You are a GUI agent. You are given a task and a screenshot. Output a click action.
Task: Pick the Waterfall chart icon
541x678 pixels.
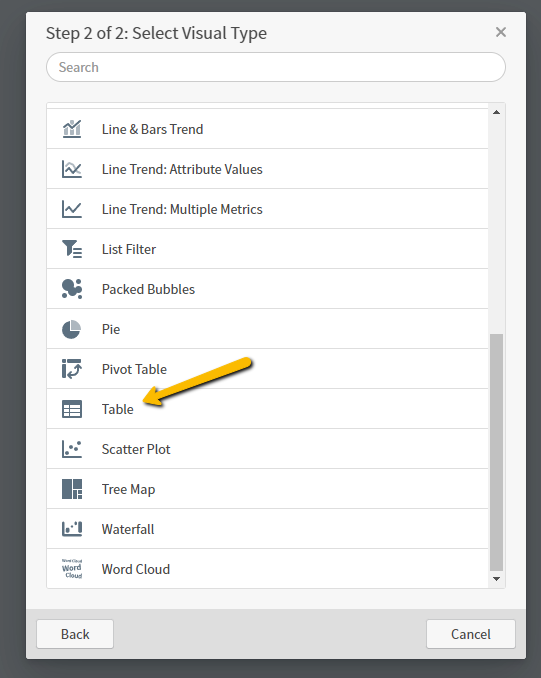coord(72,529)
